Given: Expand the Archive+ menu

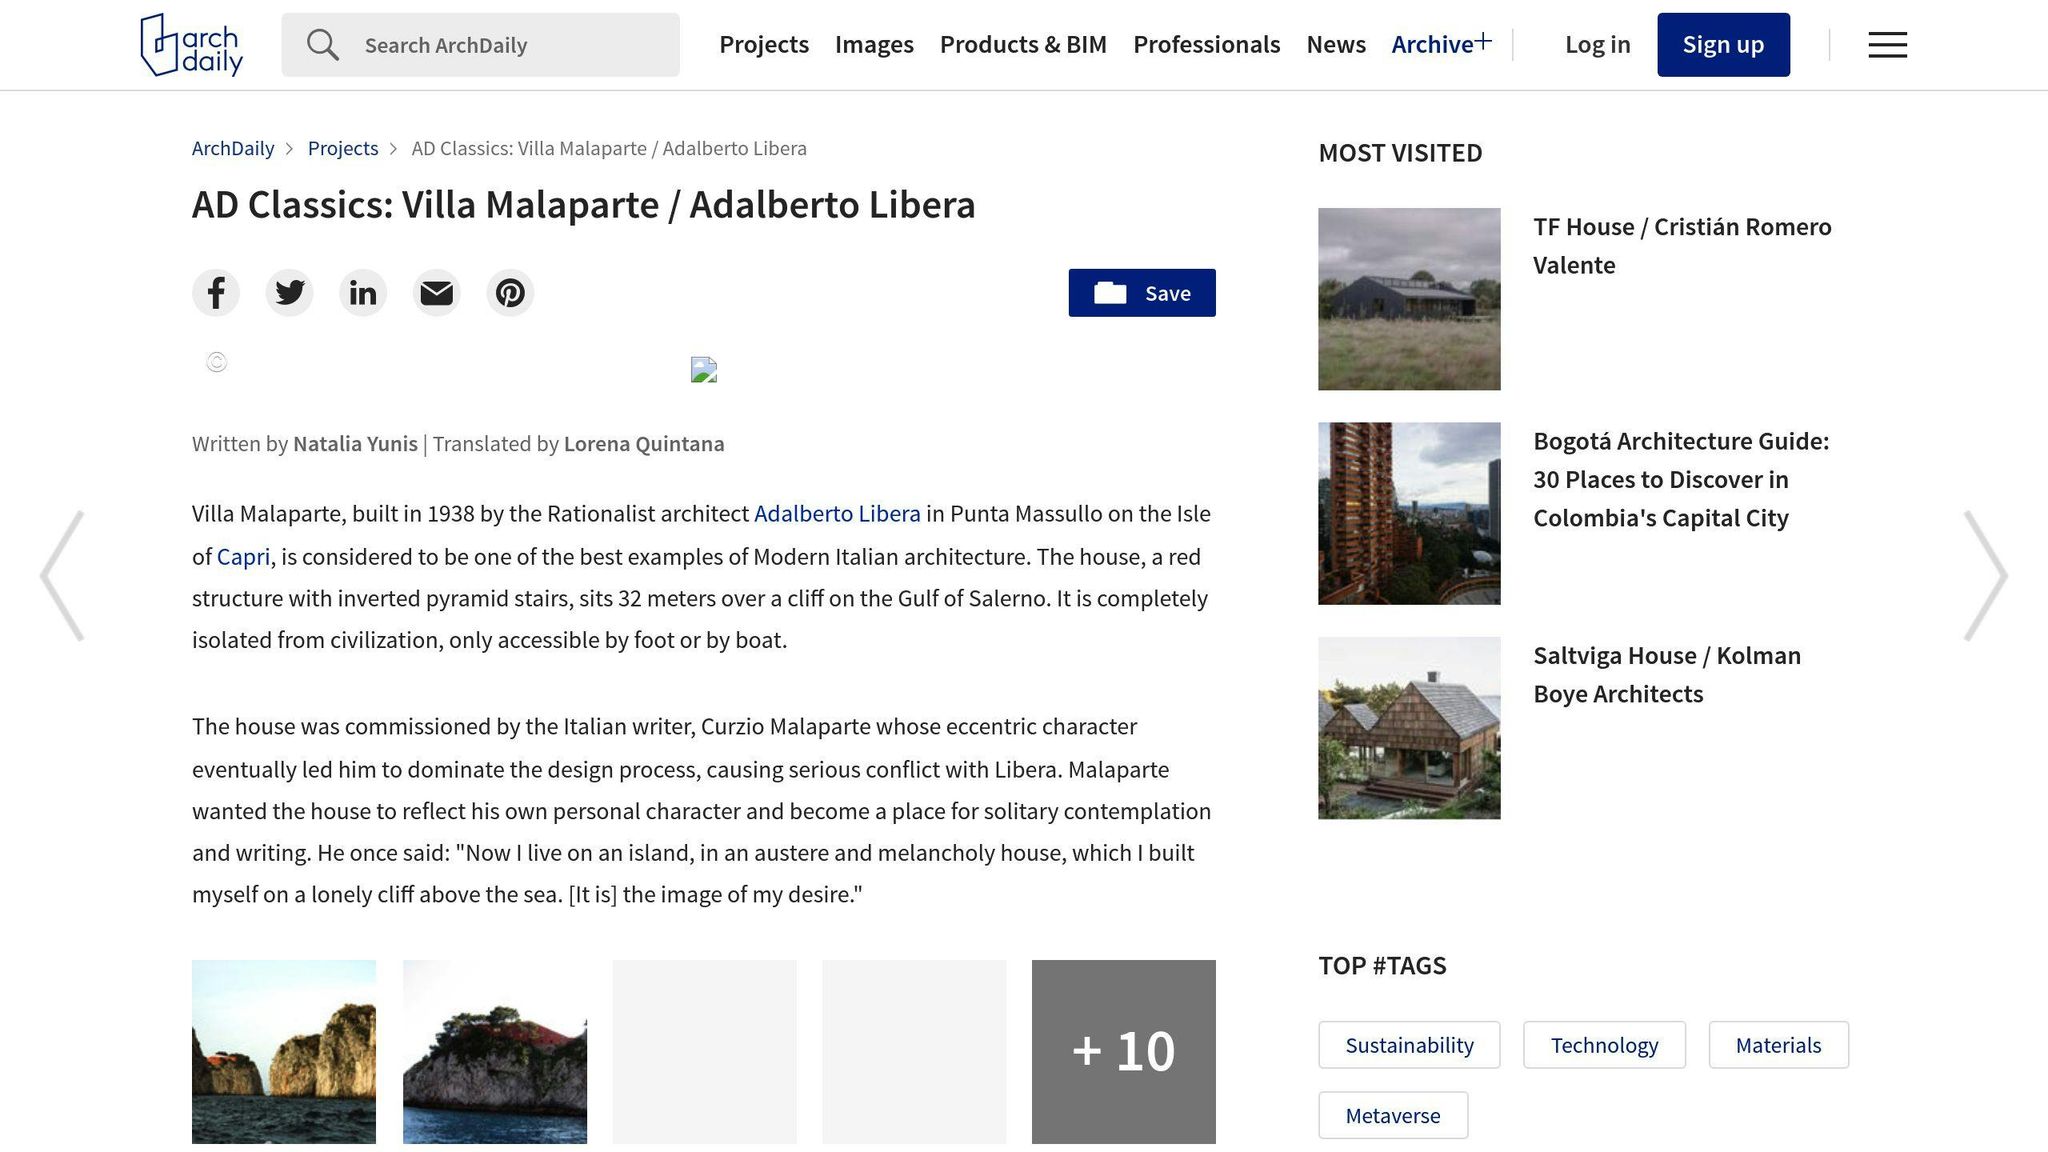Looking at the screenshot, I should pos(1440,44).
